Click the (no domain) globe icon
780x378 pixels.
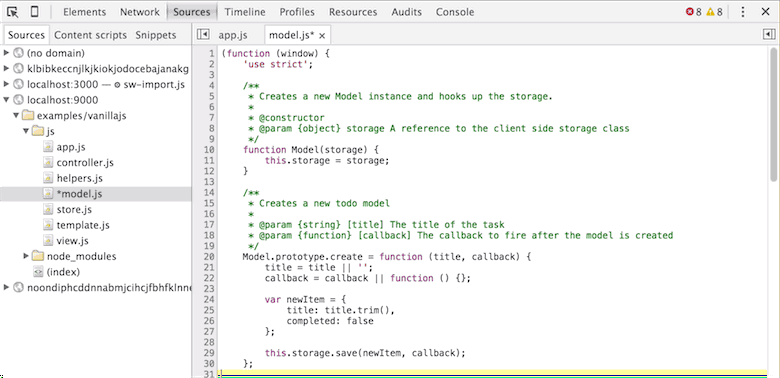[x=19, y=53]
